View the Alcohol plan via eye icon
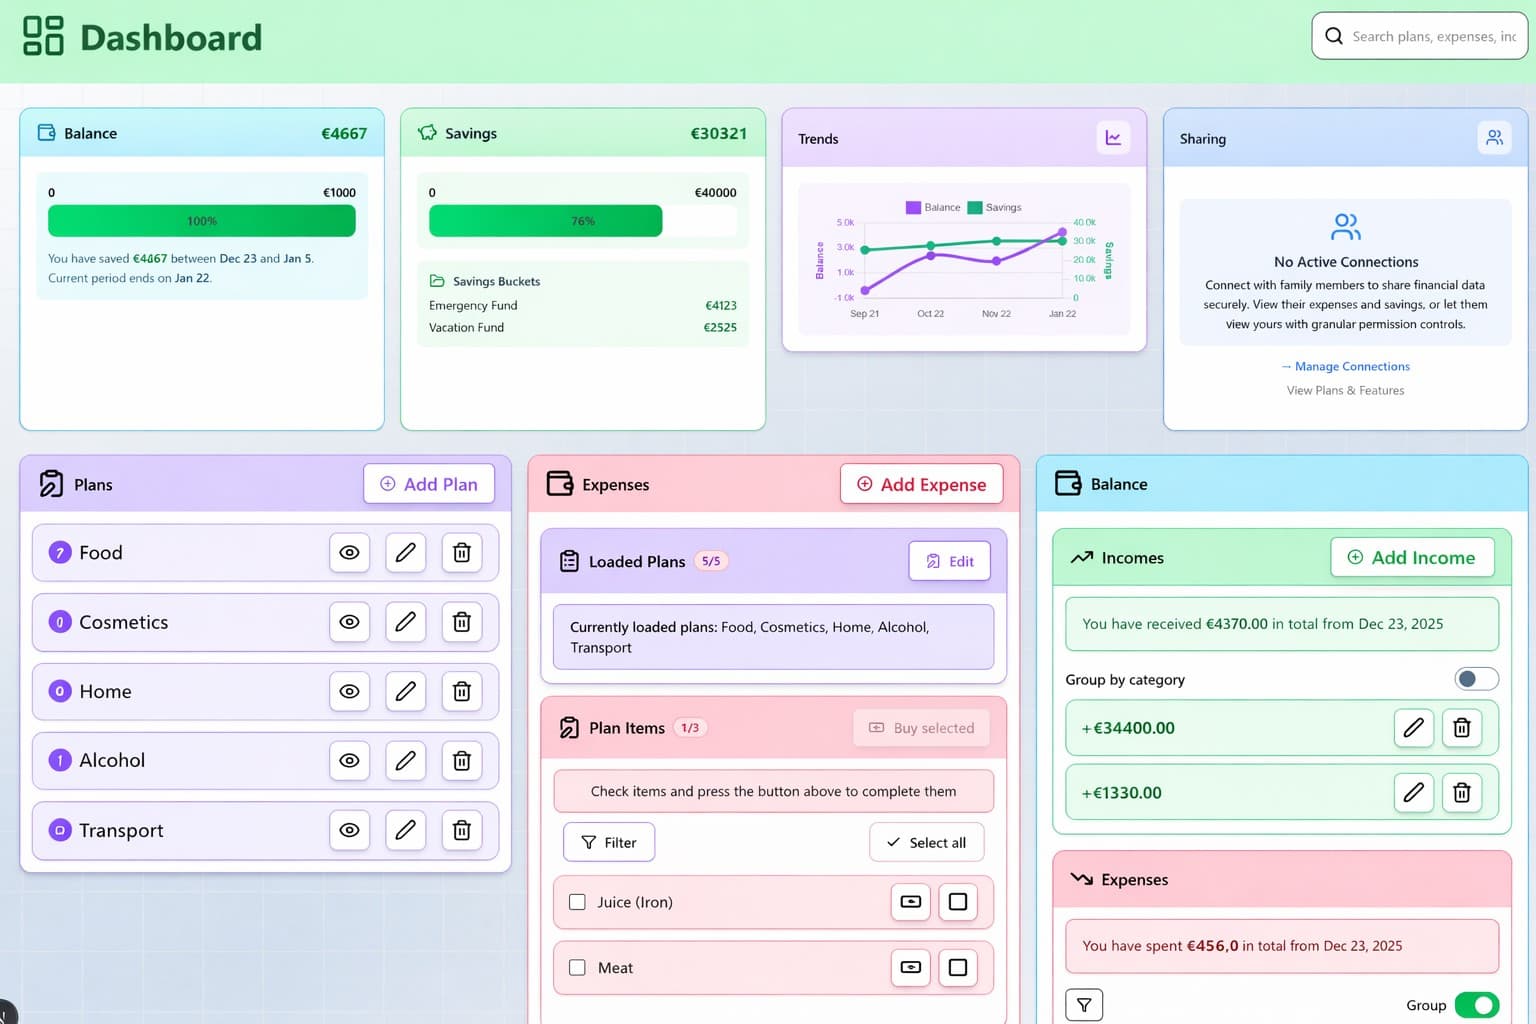Screen dimensions: 1536x1024 349,760
